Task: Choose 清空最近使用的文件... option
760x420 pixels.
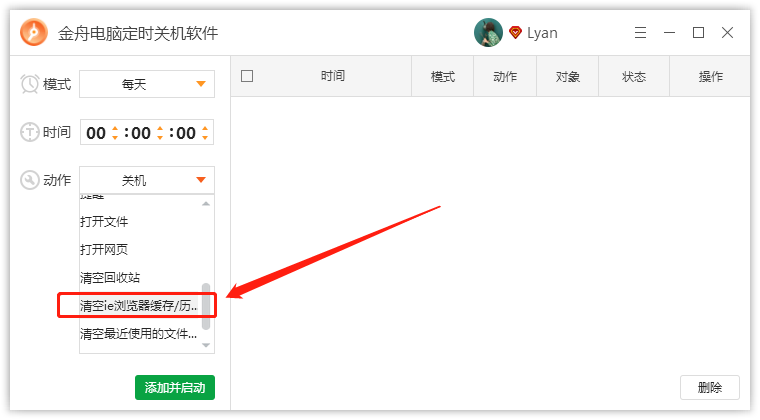Action: (140, 334)
